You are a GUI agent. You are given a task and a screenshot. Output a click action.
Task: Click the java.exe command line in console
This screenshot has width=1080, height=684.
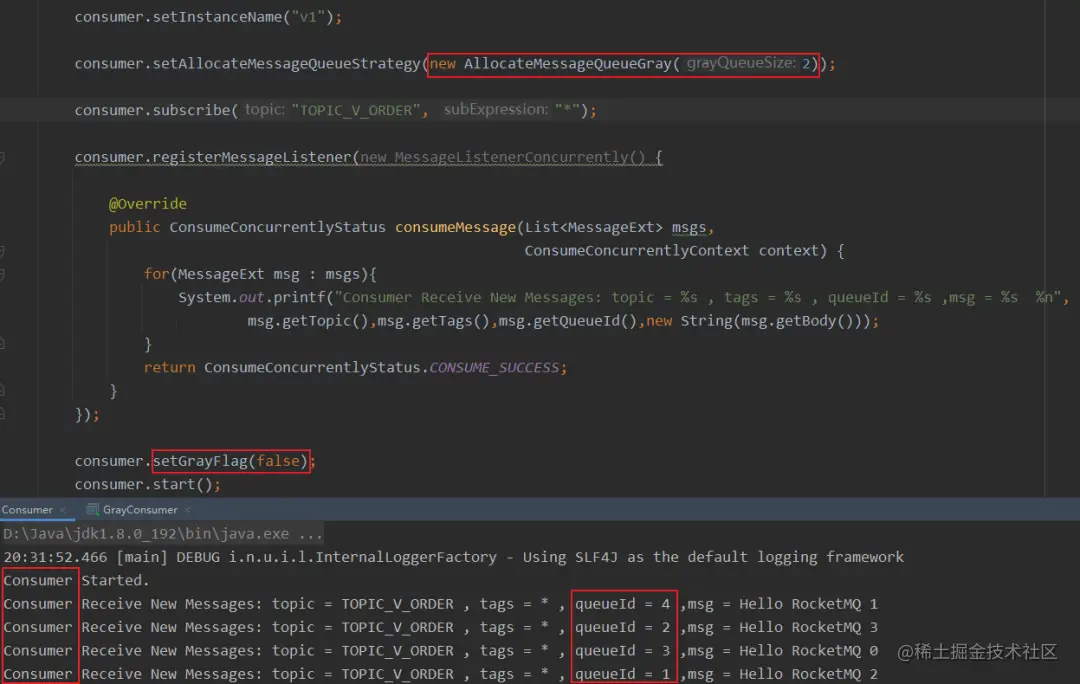click(163, 534)
